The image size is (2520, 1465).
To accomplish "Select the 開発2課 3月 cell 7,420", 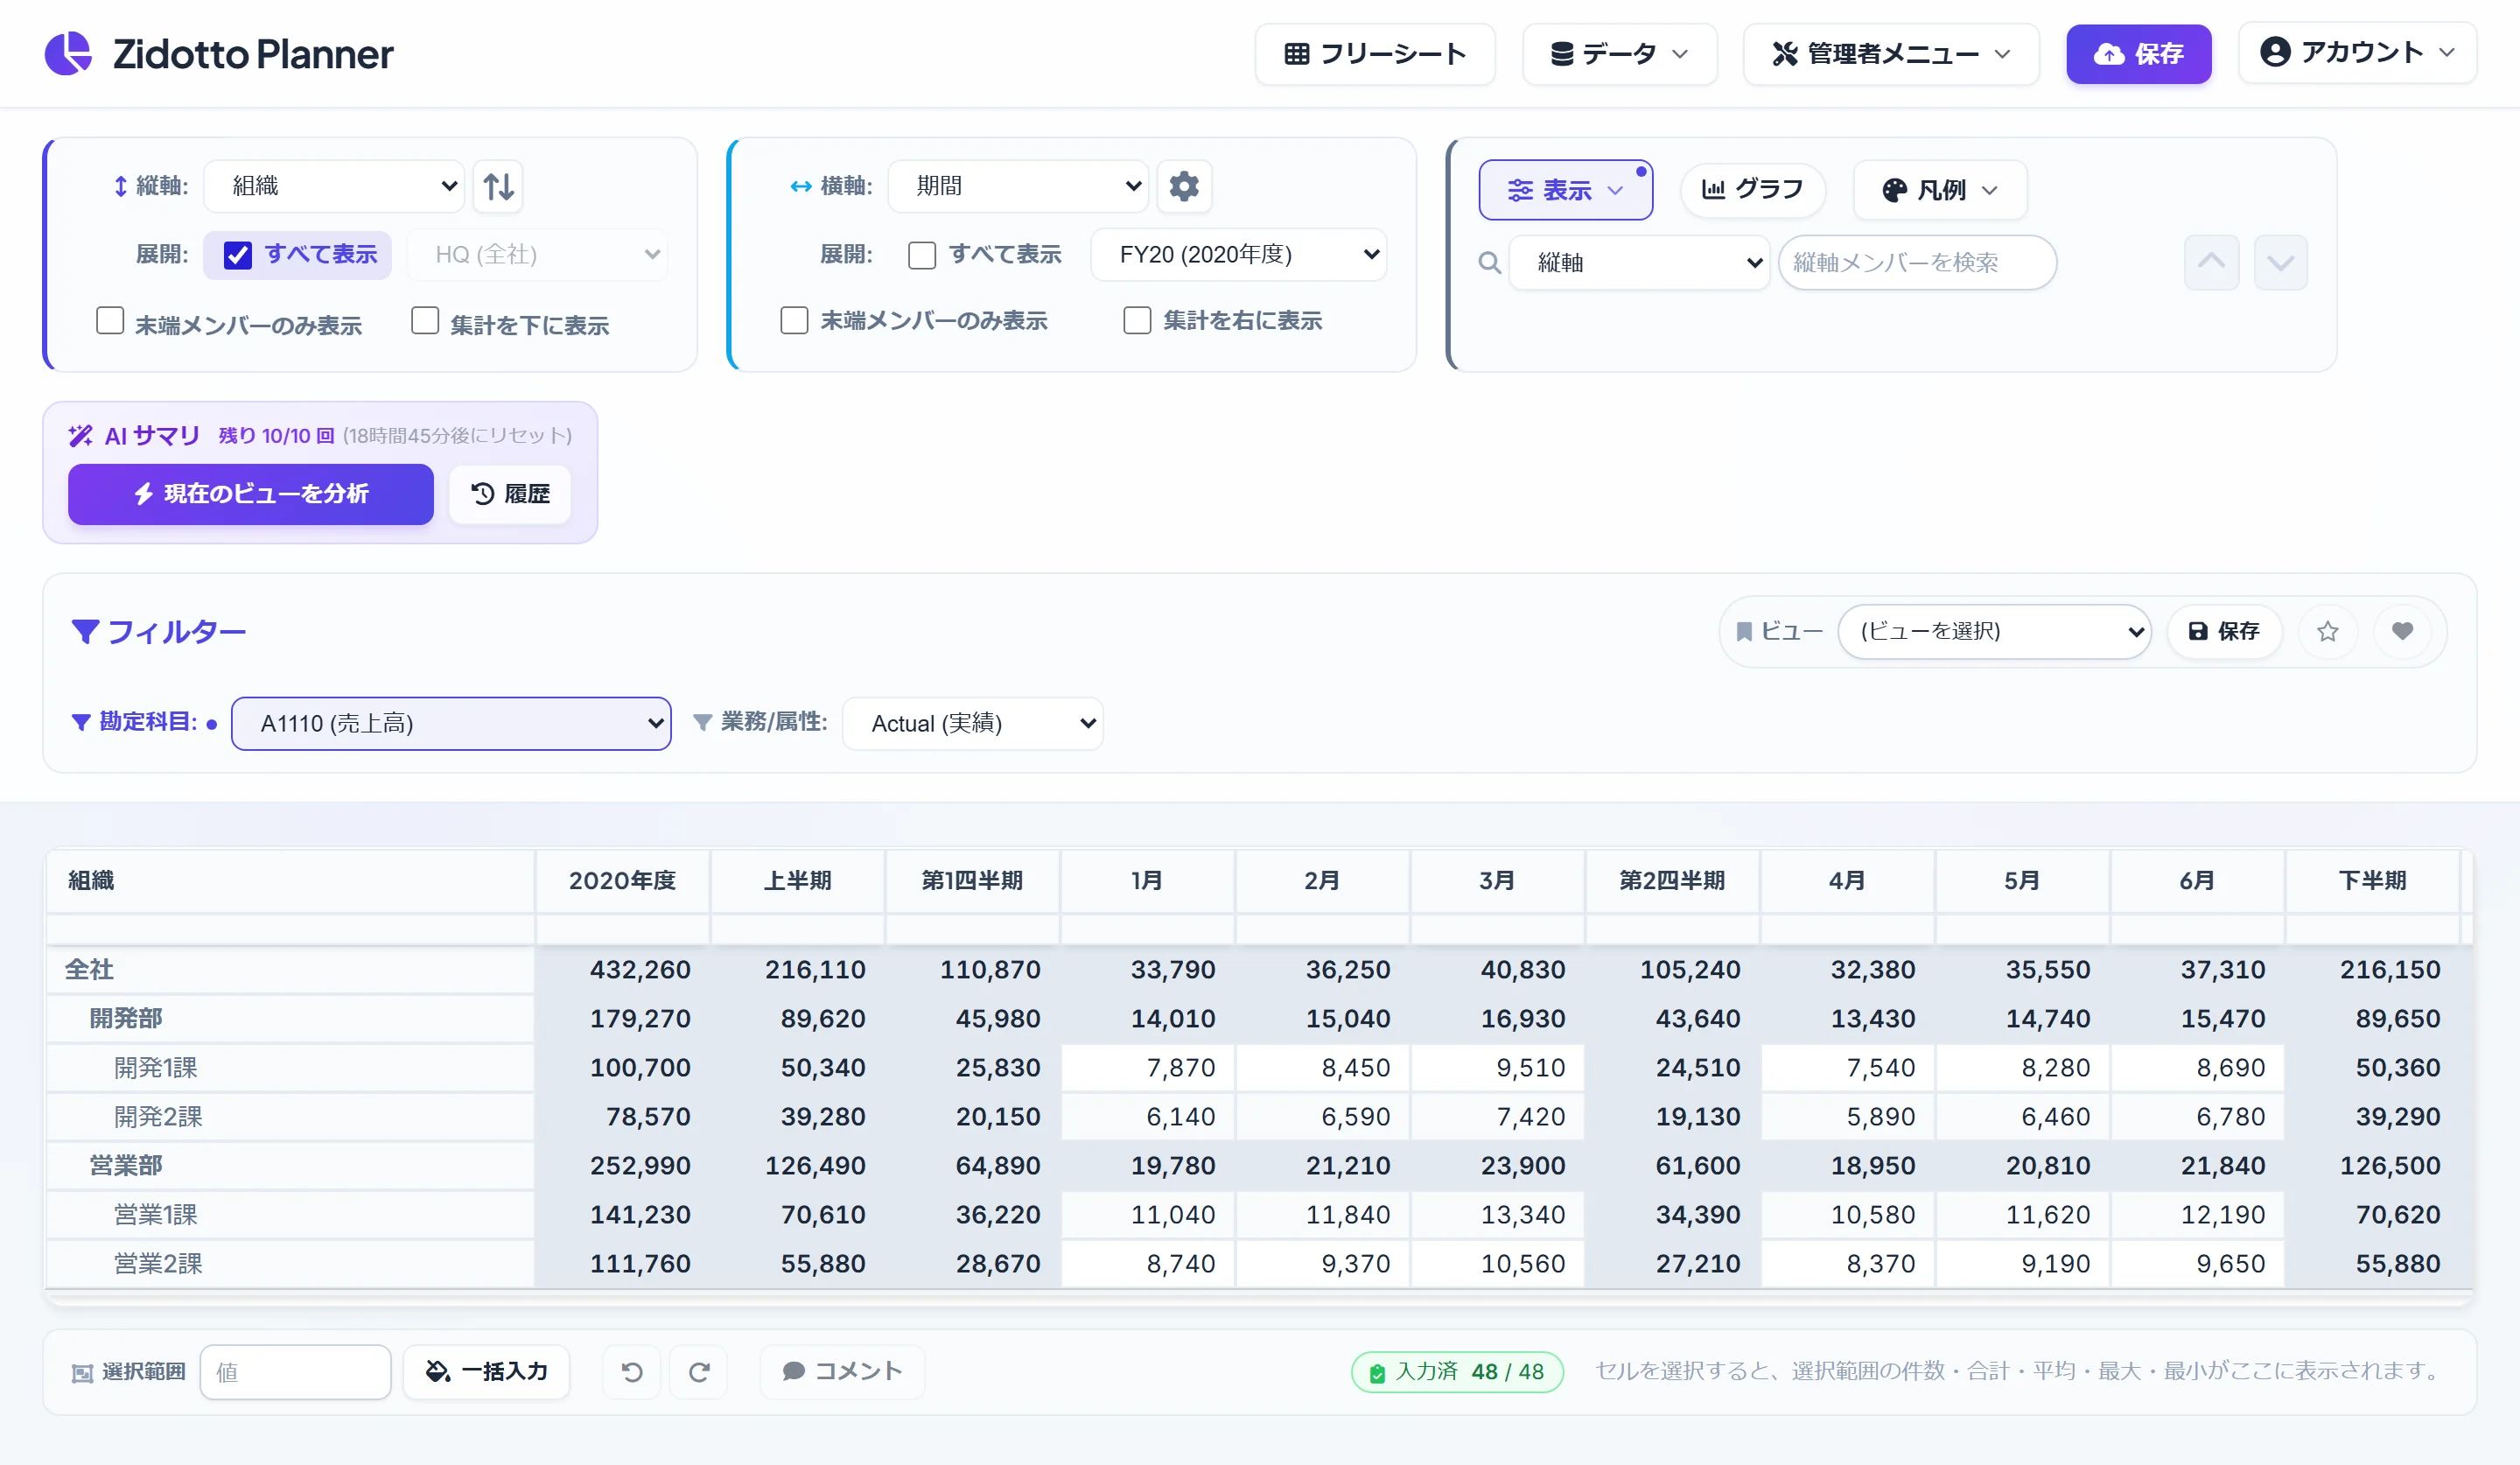I will (1497, 1116).
